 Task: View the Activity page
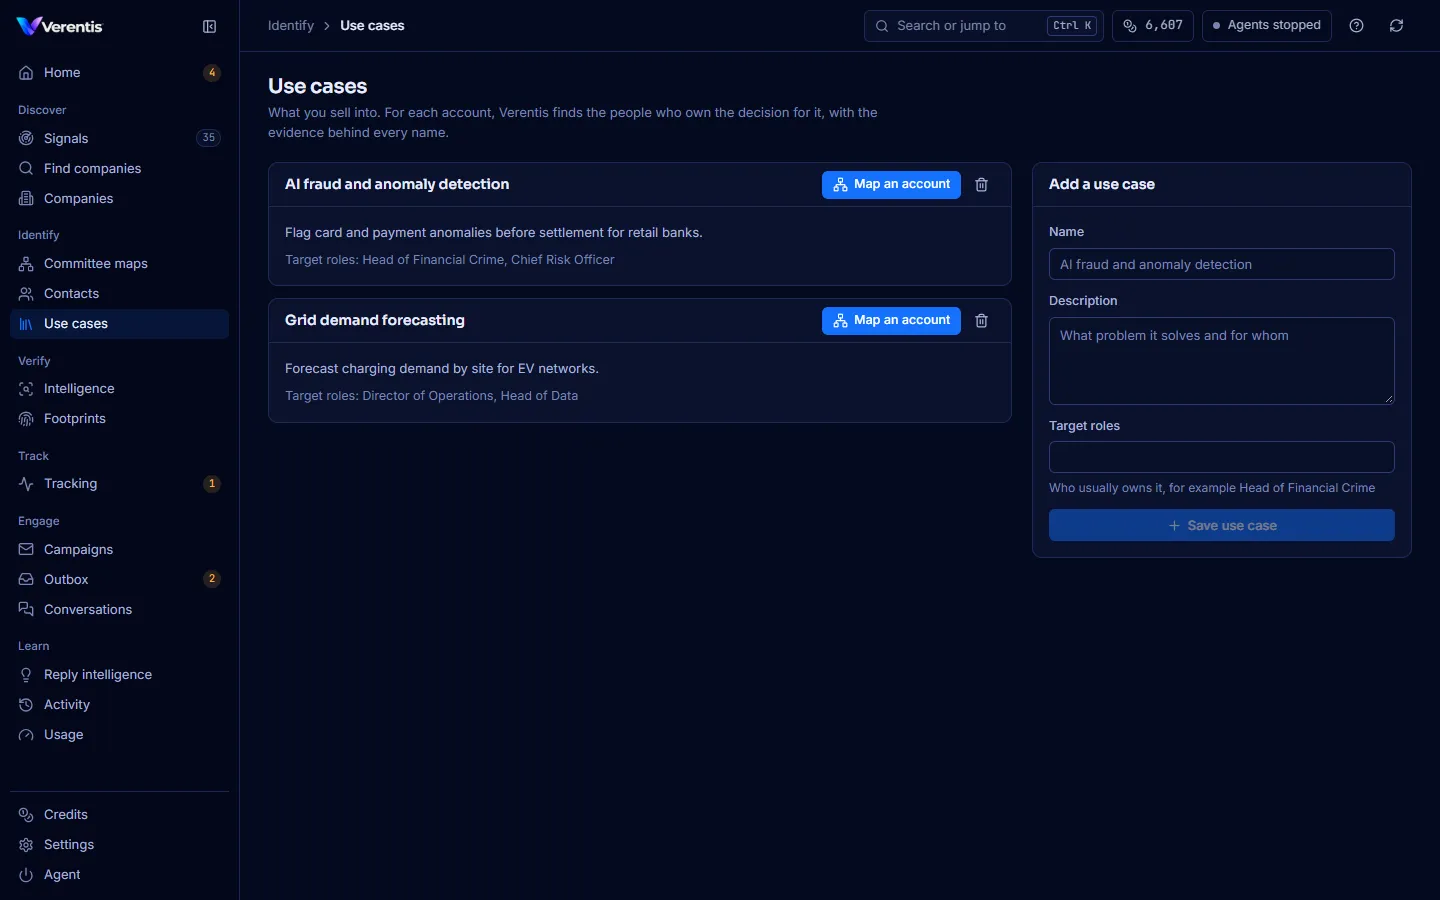click(x=119, y=705)
